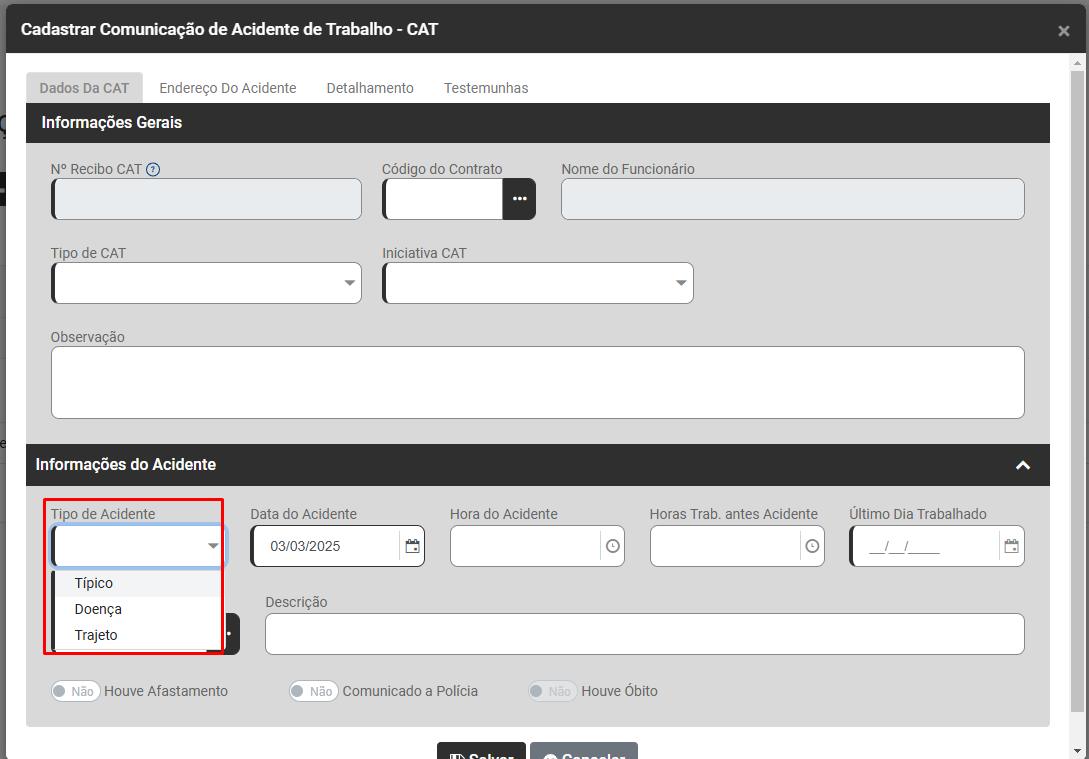Click the Código do Contrato input field

pyautogui.click(x=443, y=199)
